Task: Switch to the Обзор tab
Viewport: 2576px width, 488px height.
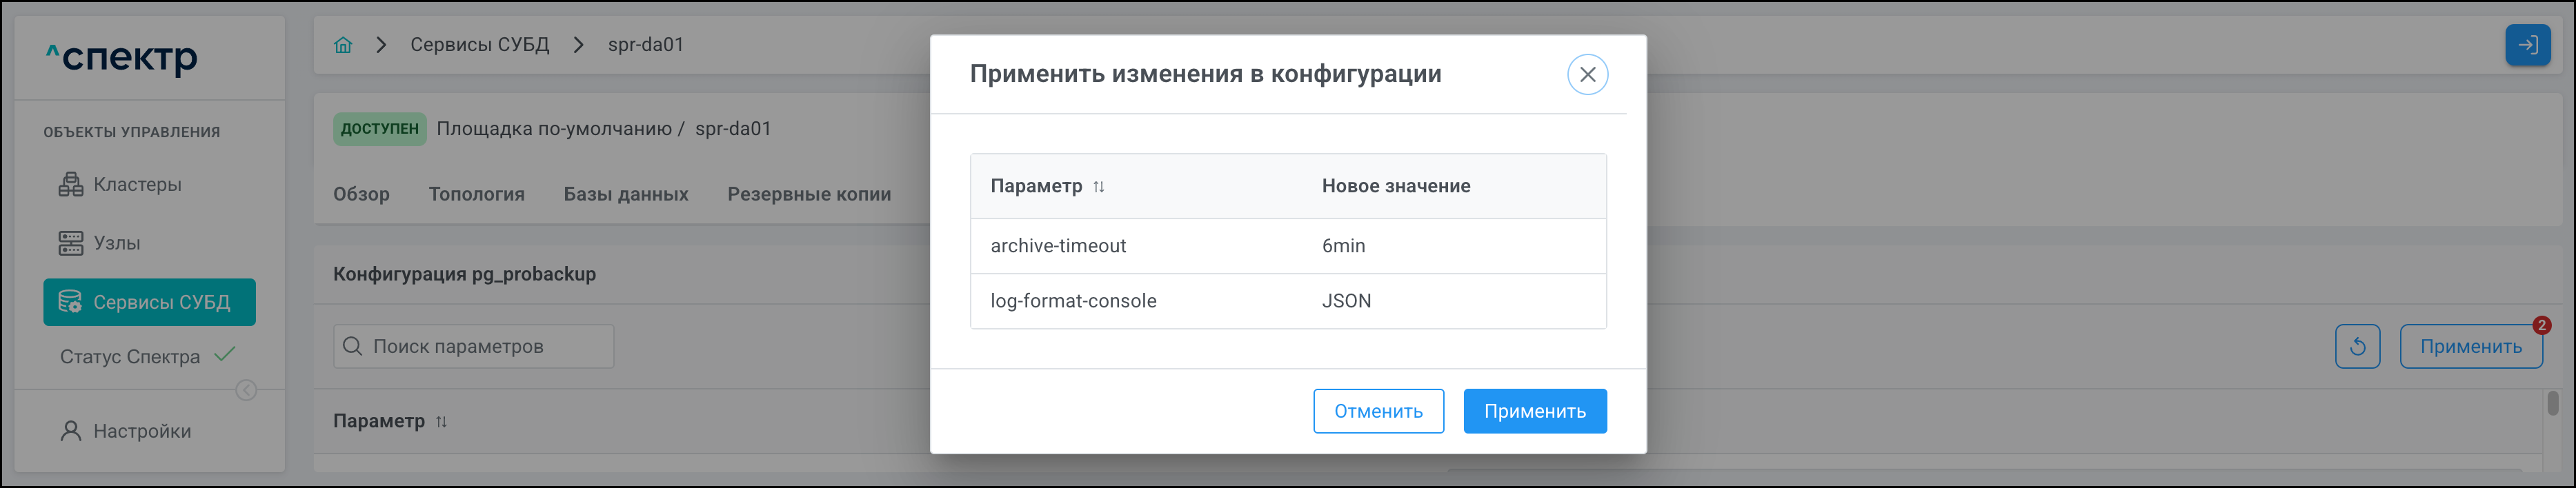Action: tap(361, 194)
